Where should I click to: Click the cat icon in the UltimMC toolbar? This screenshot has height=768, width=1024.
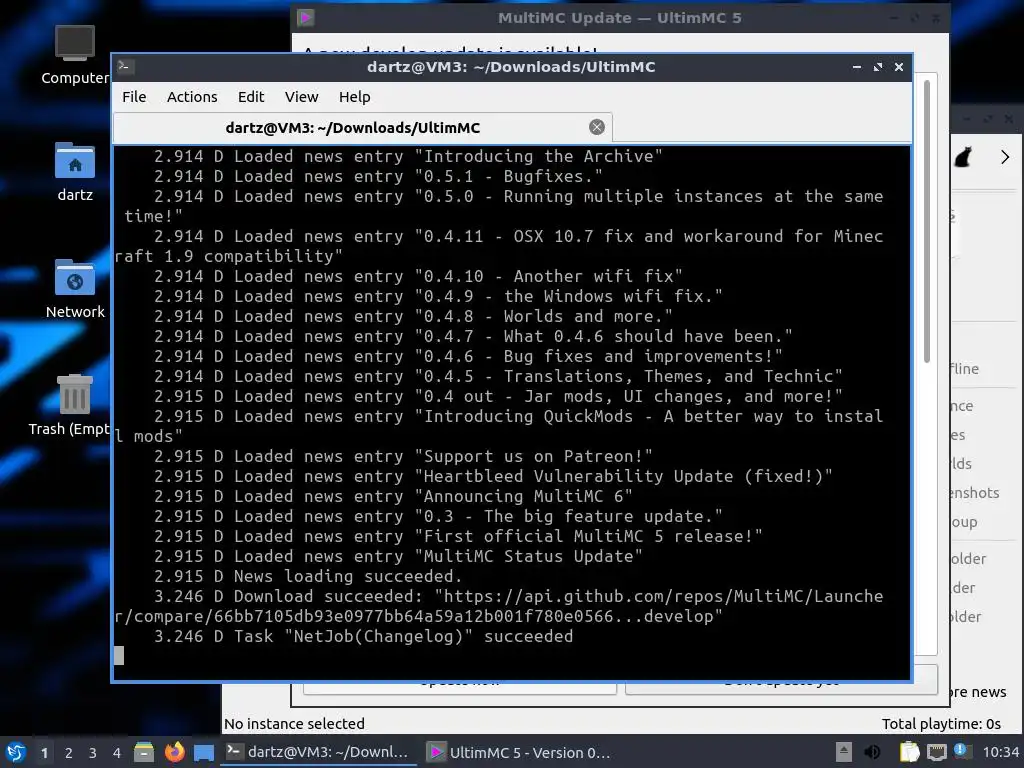point(963,157)
